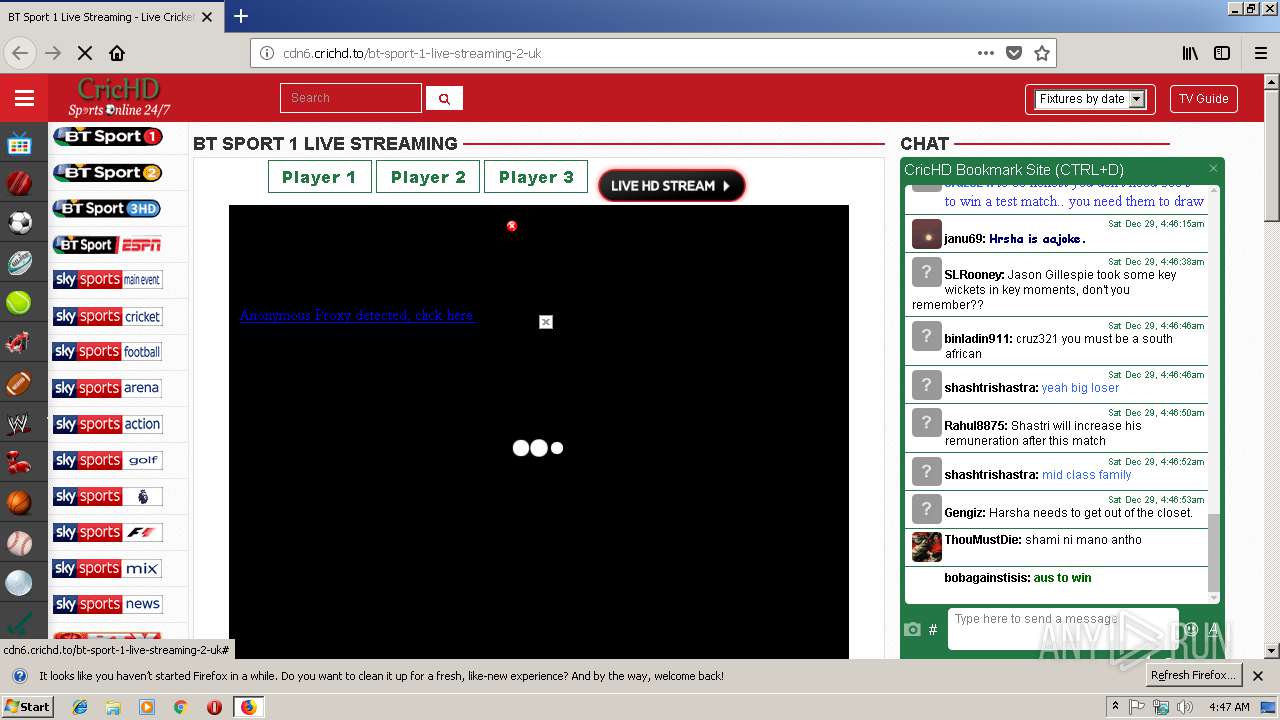Click the small red close icon atop player
The width and height of the screenshot is (1280, 720).
pyautogui.click(x=512, y=226)
